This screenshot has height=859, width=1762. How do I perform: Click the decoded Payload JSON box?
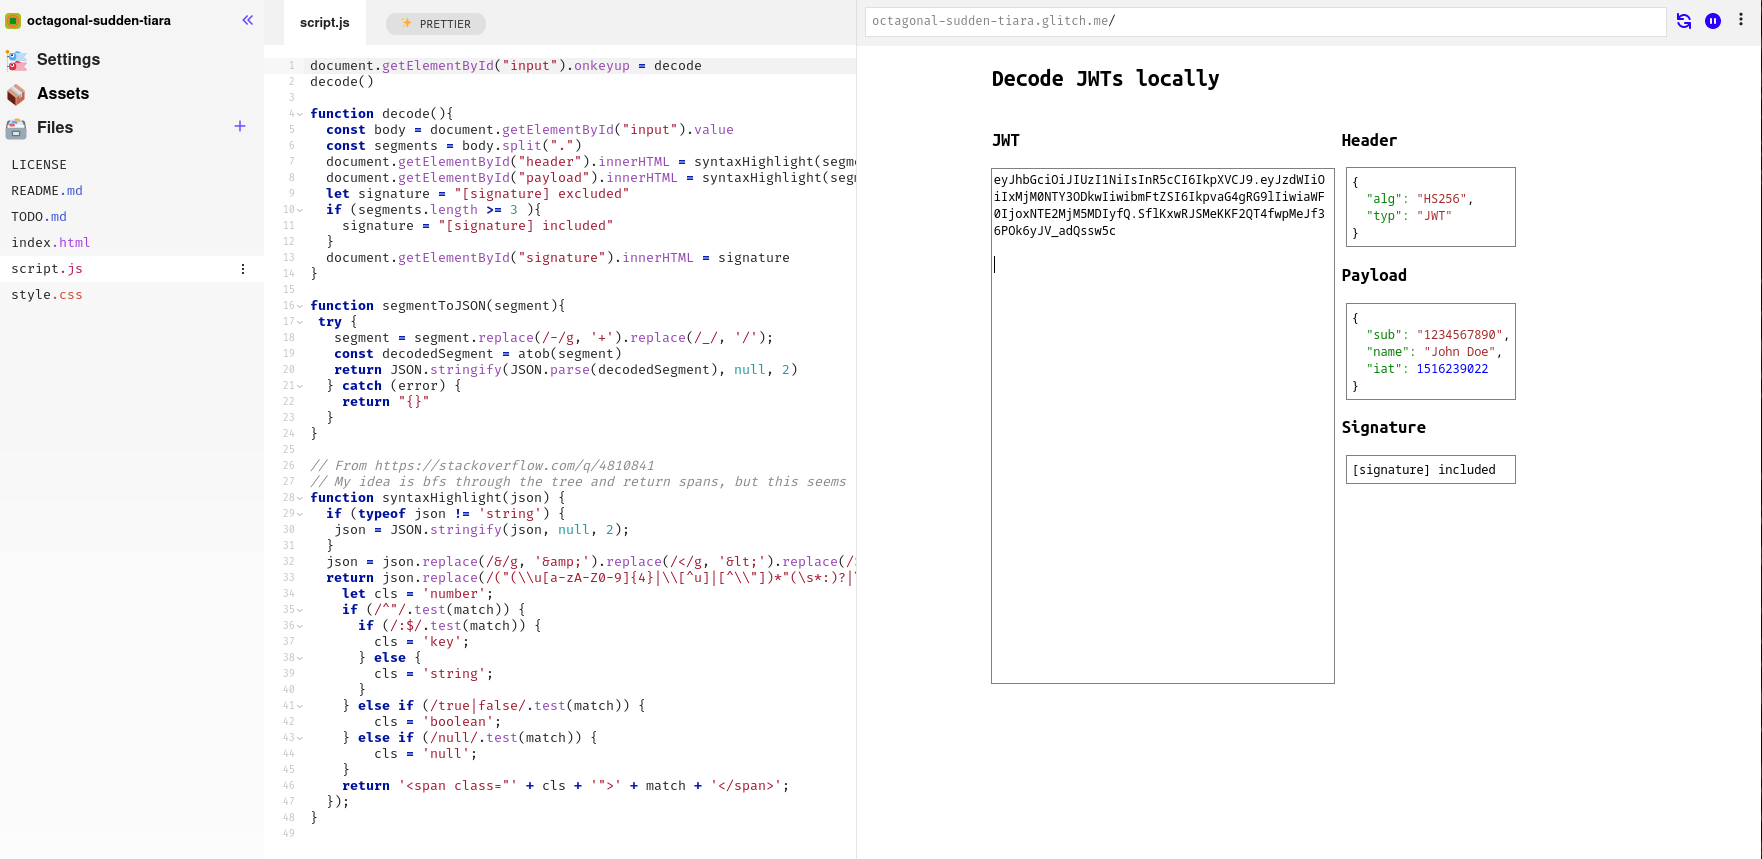coord(1430,351)
